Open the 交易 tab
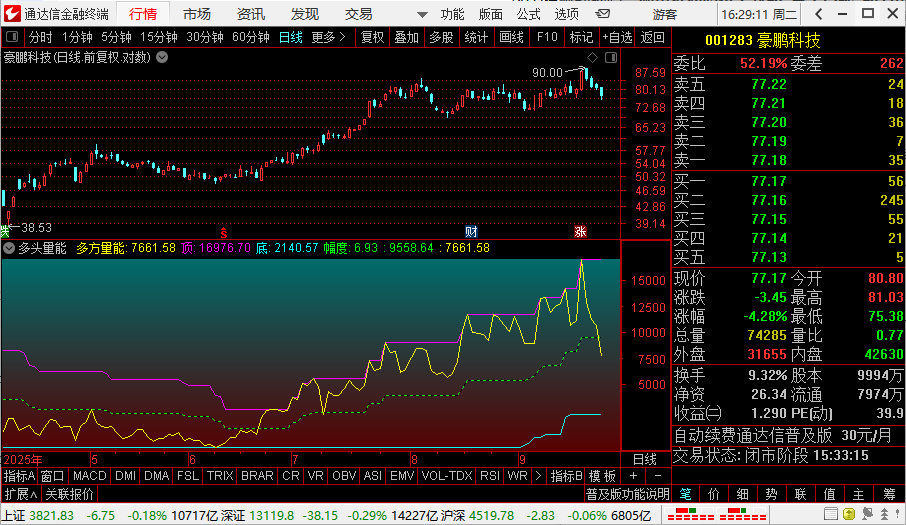 point(358,14)
